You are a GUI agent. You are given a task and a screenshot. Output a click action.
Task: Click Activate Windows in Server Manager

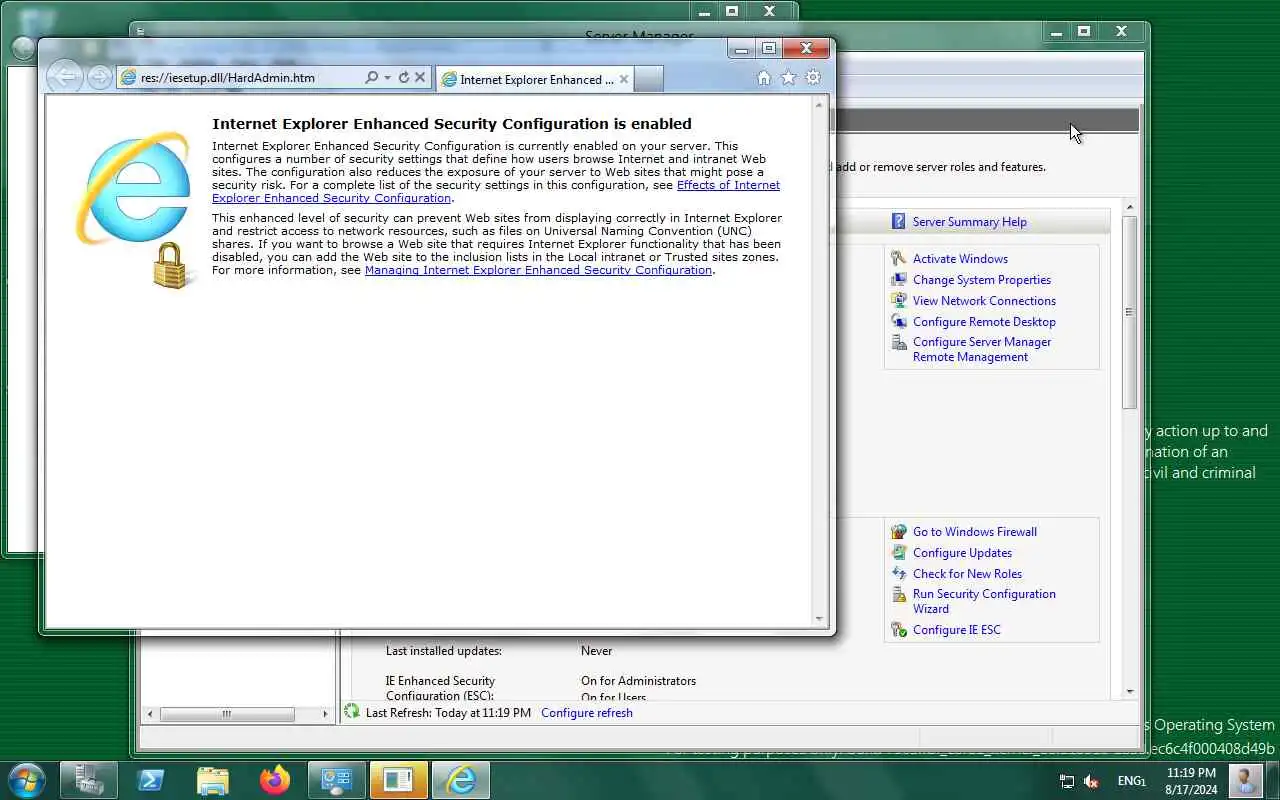coord(960,259)
